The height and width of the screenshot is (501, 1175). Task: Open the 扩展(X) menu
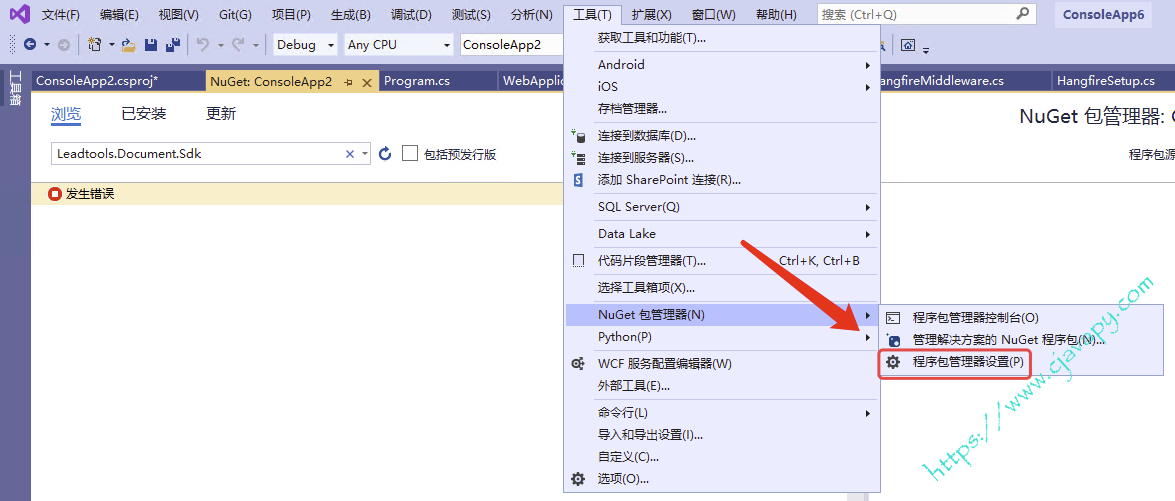pyautogui.click(x=651, y=14)
